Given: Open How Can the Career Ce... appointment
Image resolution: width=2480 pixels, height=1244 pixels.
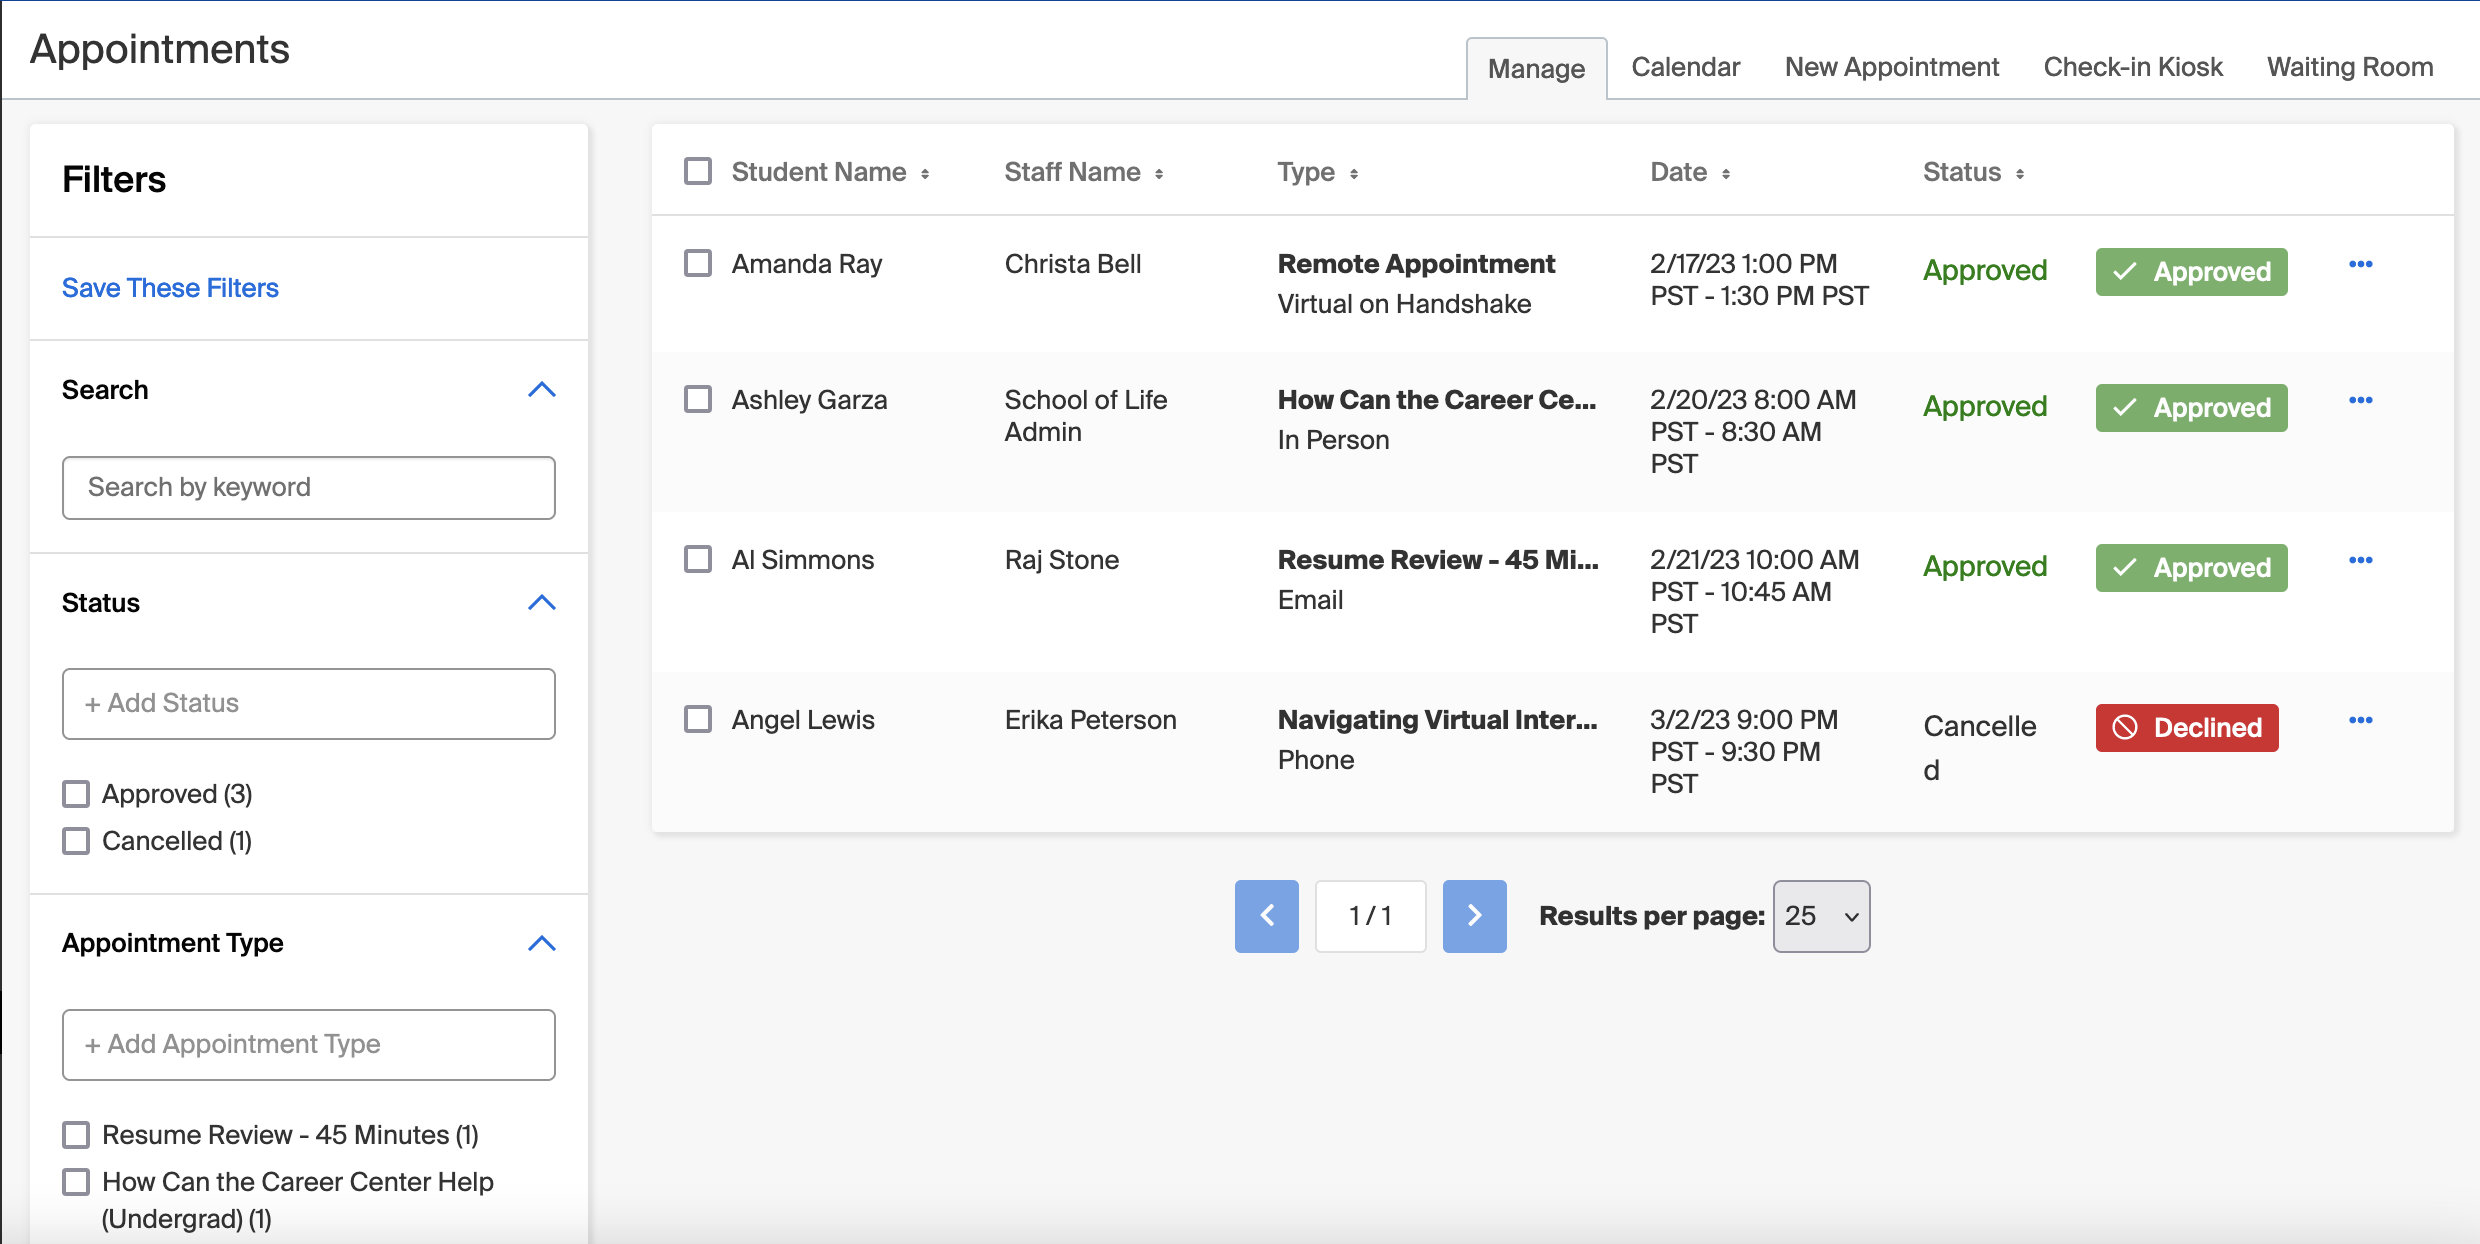Looking at the screenshot, I should point(1437,400).
